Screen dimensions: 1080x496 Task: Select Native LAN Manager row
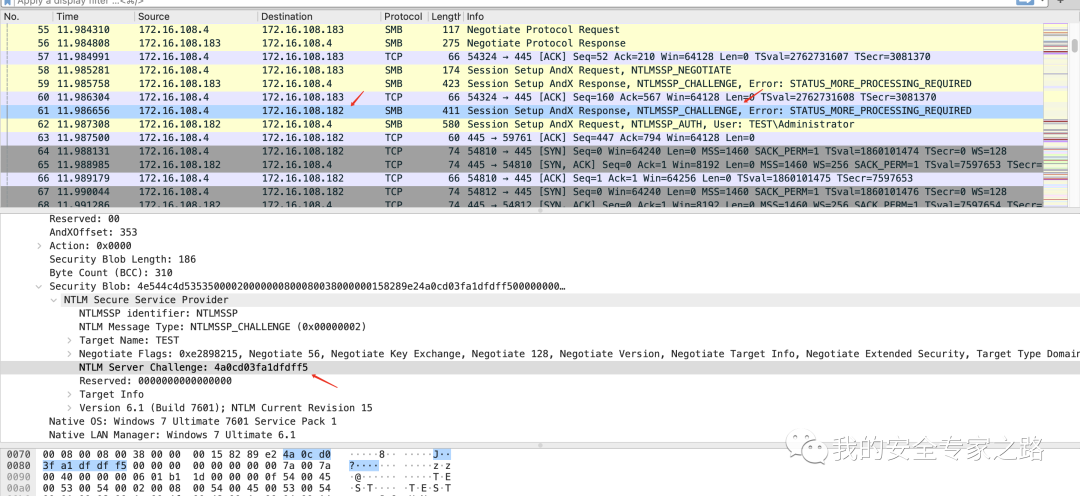tap(172, 435)
